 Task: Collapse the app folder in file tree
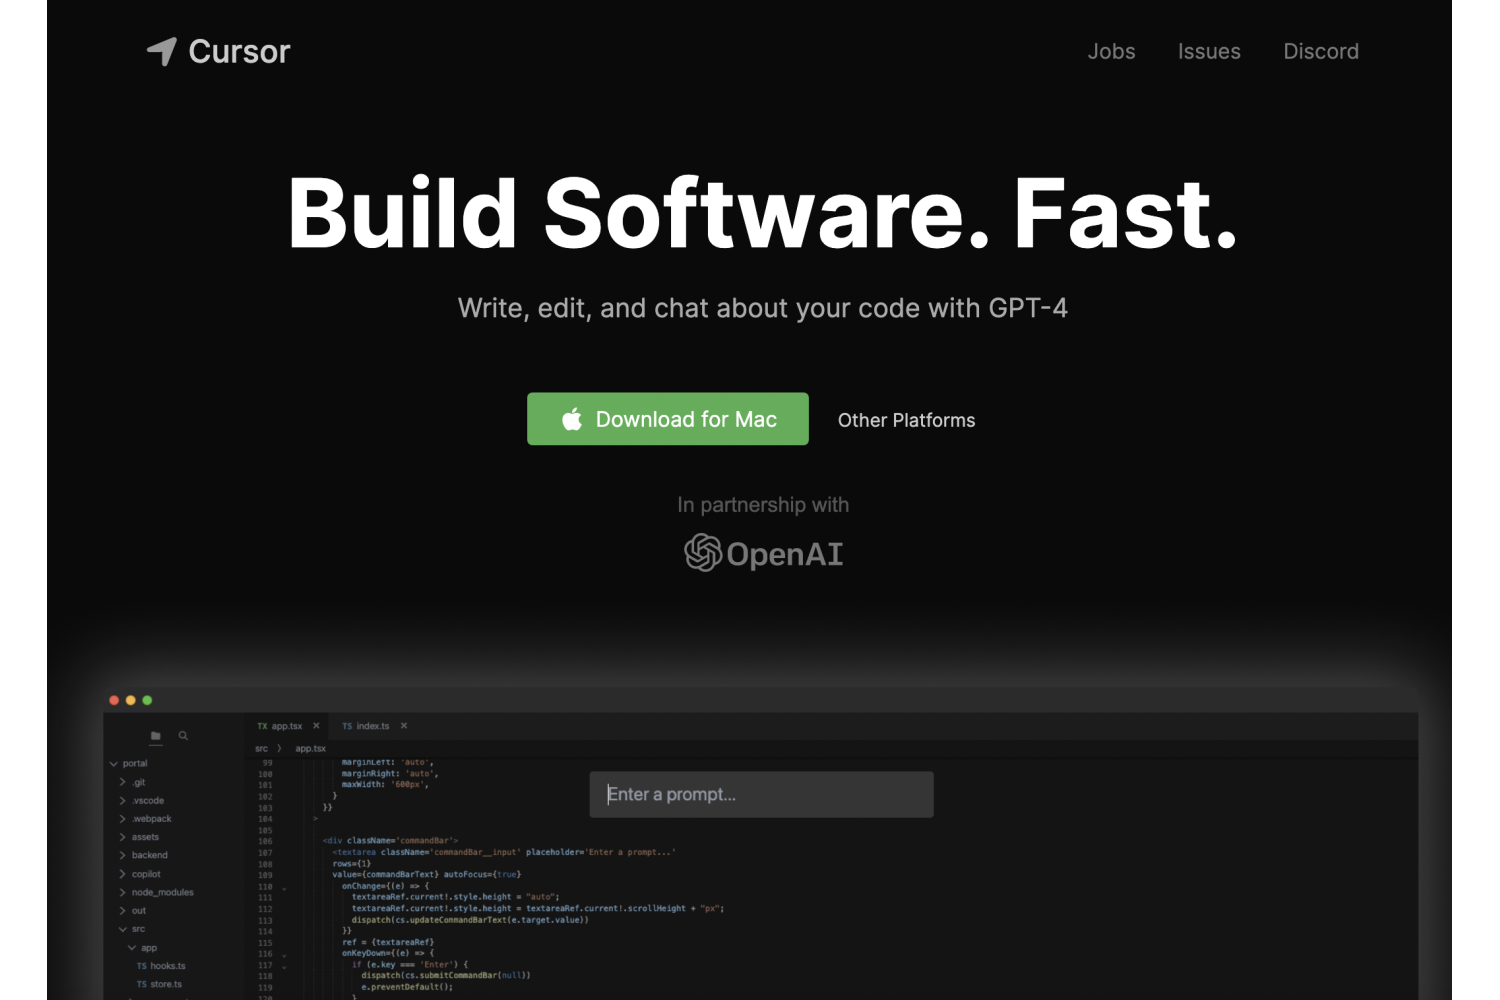(x=132, y=947)
